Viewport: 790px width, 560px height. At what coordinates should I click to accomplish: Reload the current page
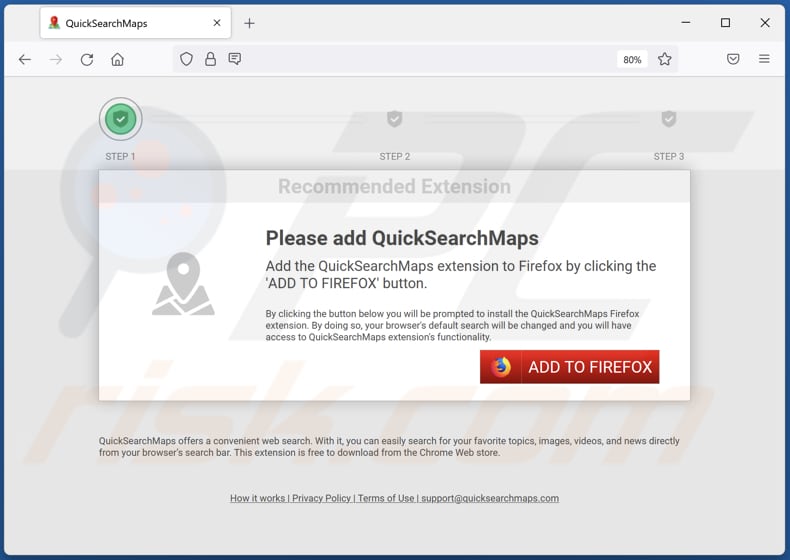pyautogui.click(x=87, y=59)
